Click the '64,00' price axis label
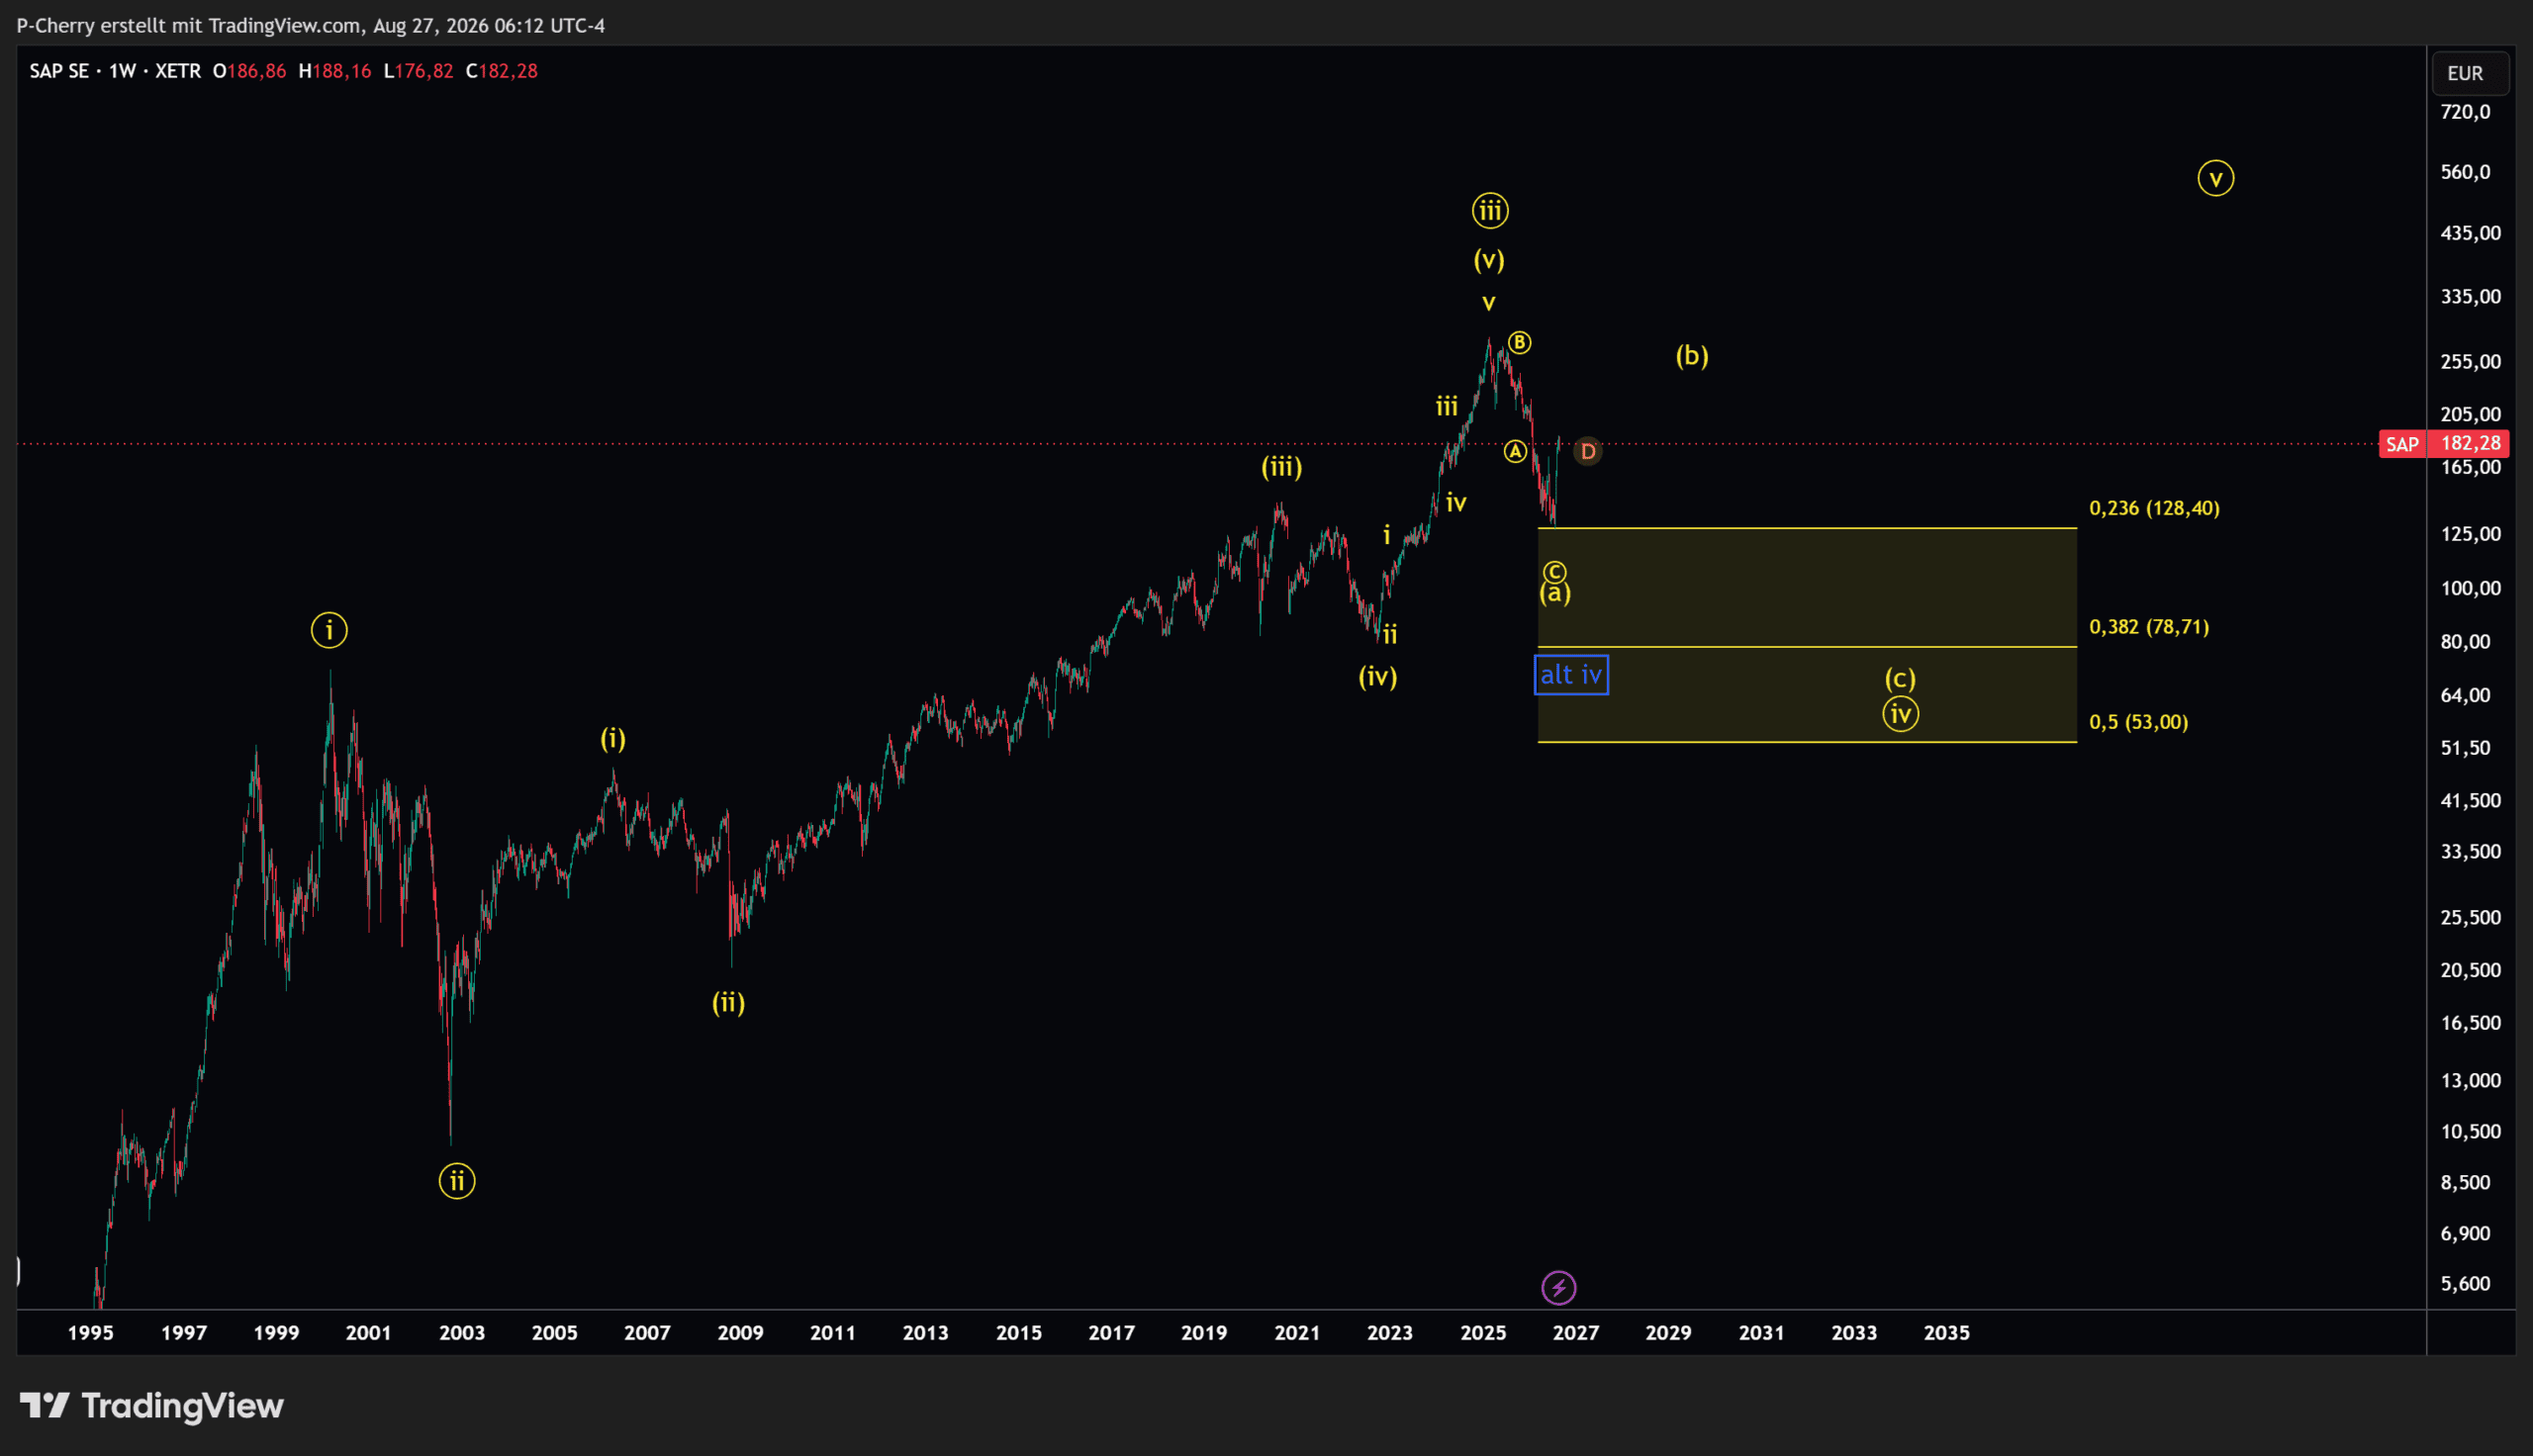 click(2465, 695)
